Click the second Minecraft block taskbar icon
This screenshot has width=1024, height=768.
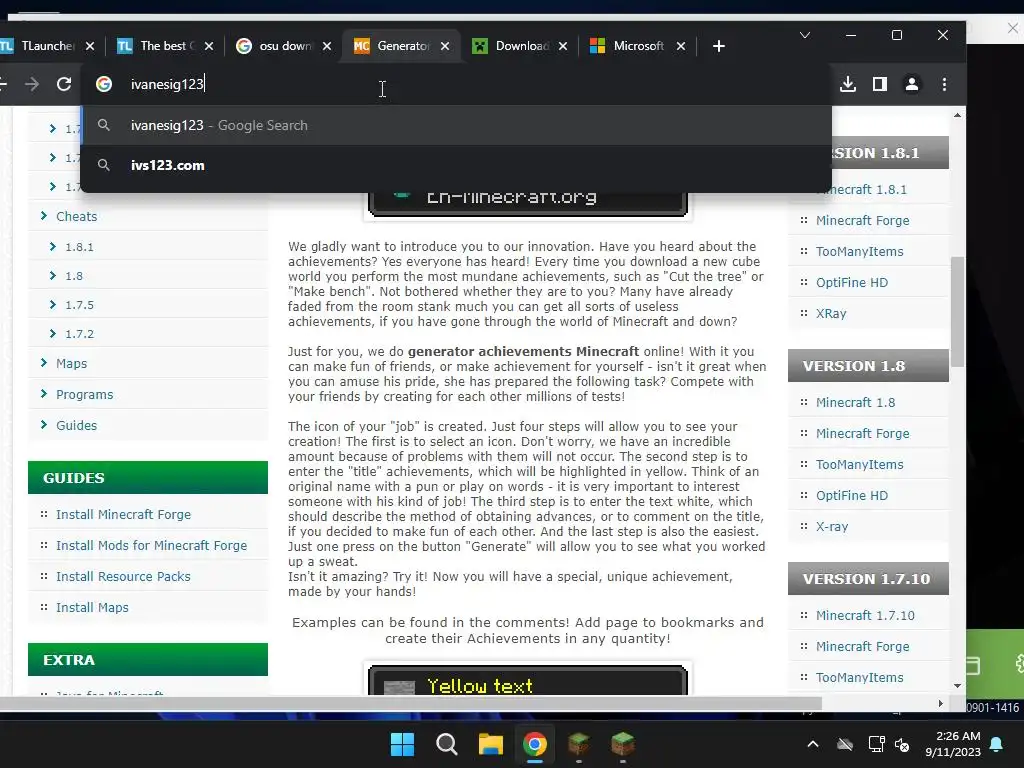[x=622, y=744]
